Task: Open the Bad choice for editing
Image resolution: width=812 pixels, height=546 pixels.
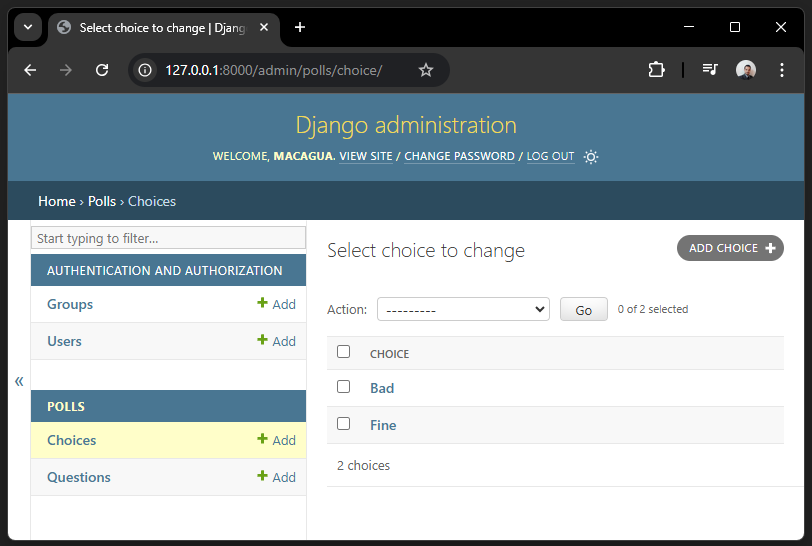Action: pos(382,388)
